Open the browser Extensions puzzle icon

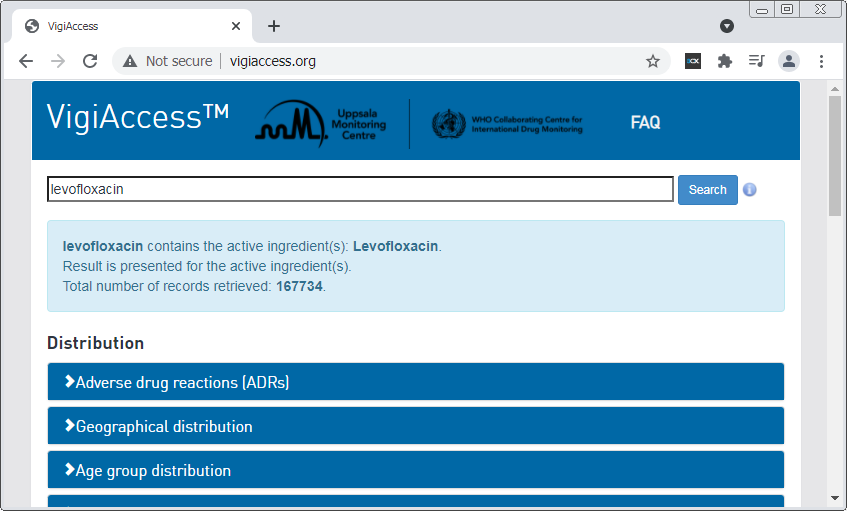tap(725, 61)
